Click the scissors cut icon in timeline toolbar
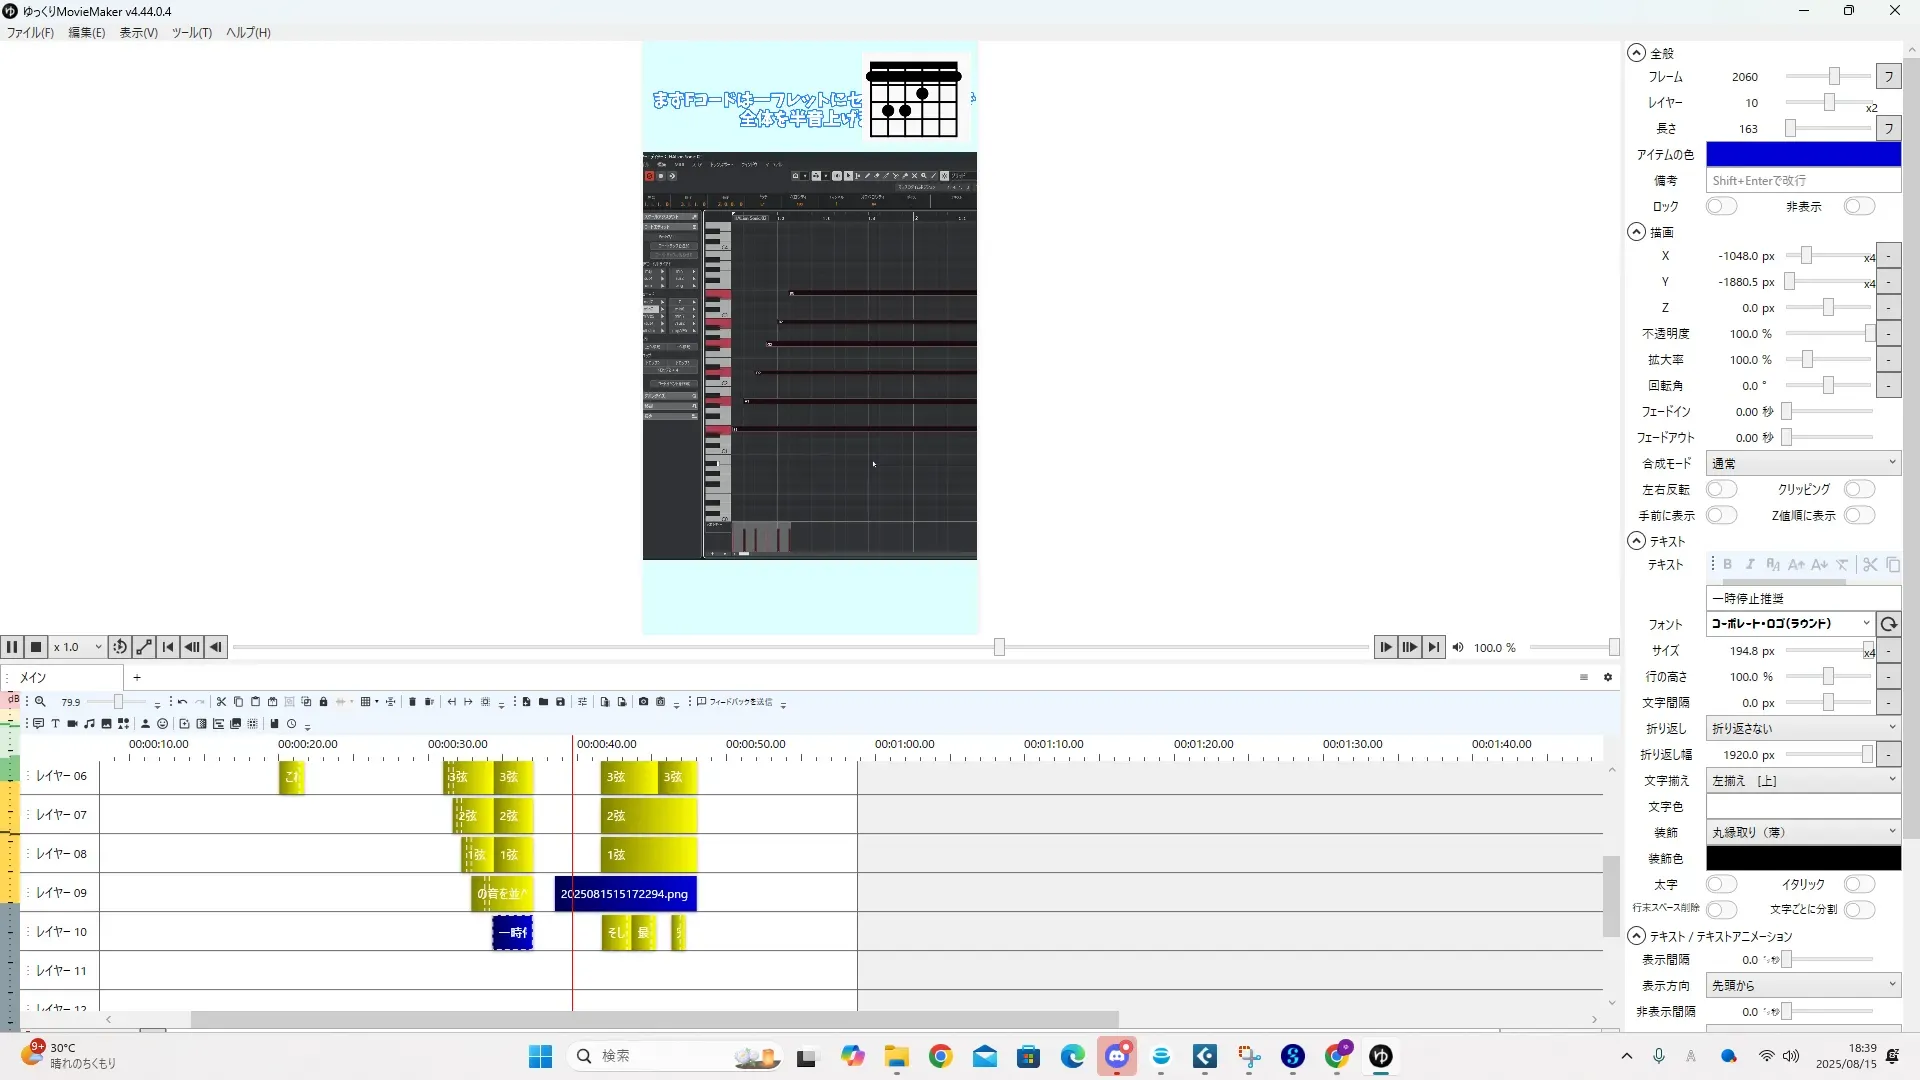The width and height of the screenshot is (1920, 1080). tap(221, 702)
